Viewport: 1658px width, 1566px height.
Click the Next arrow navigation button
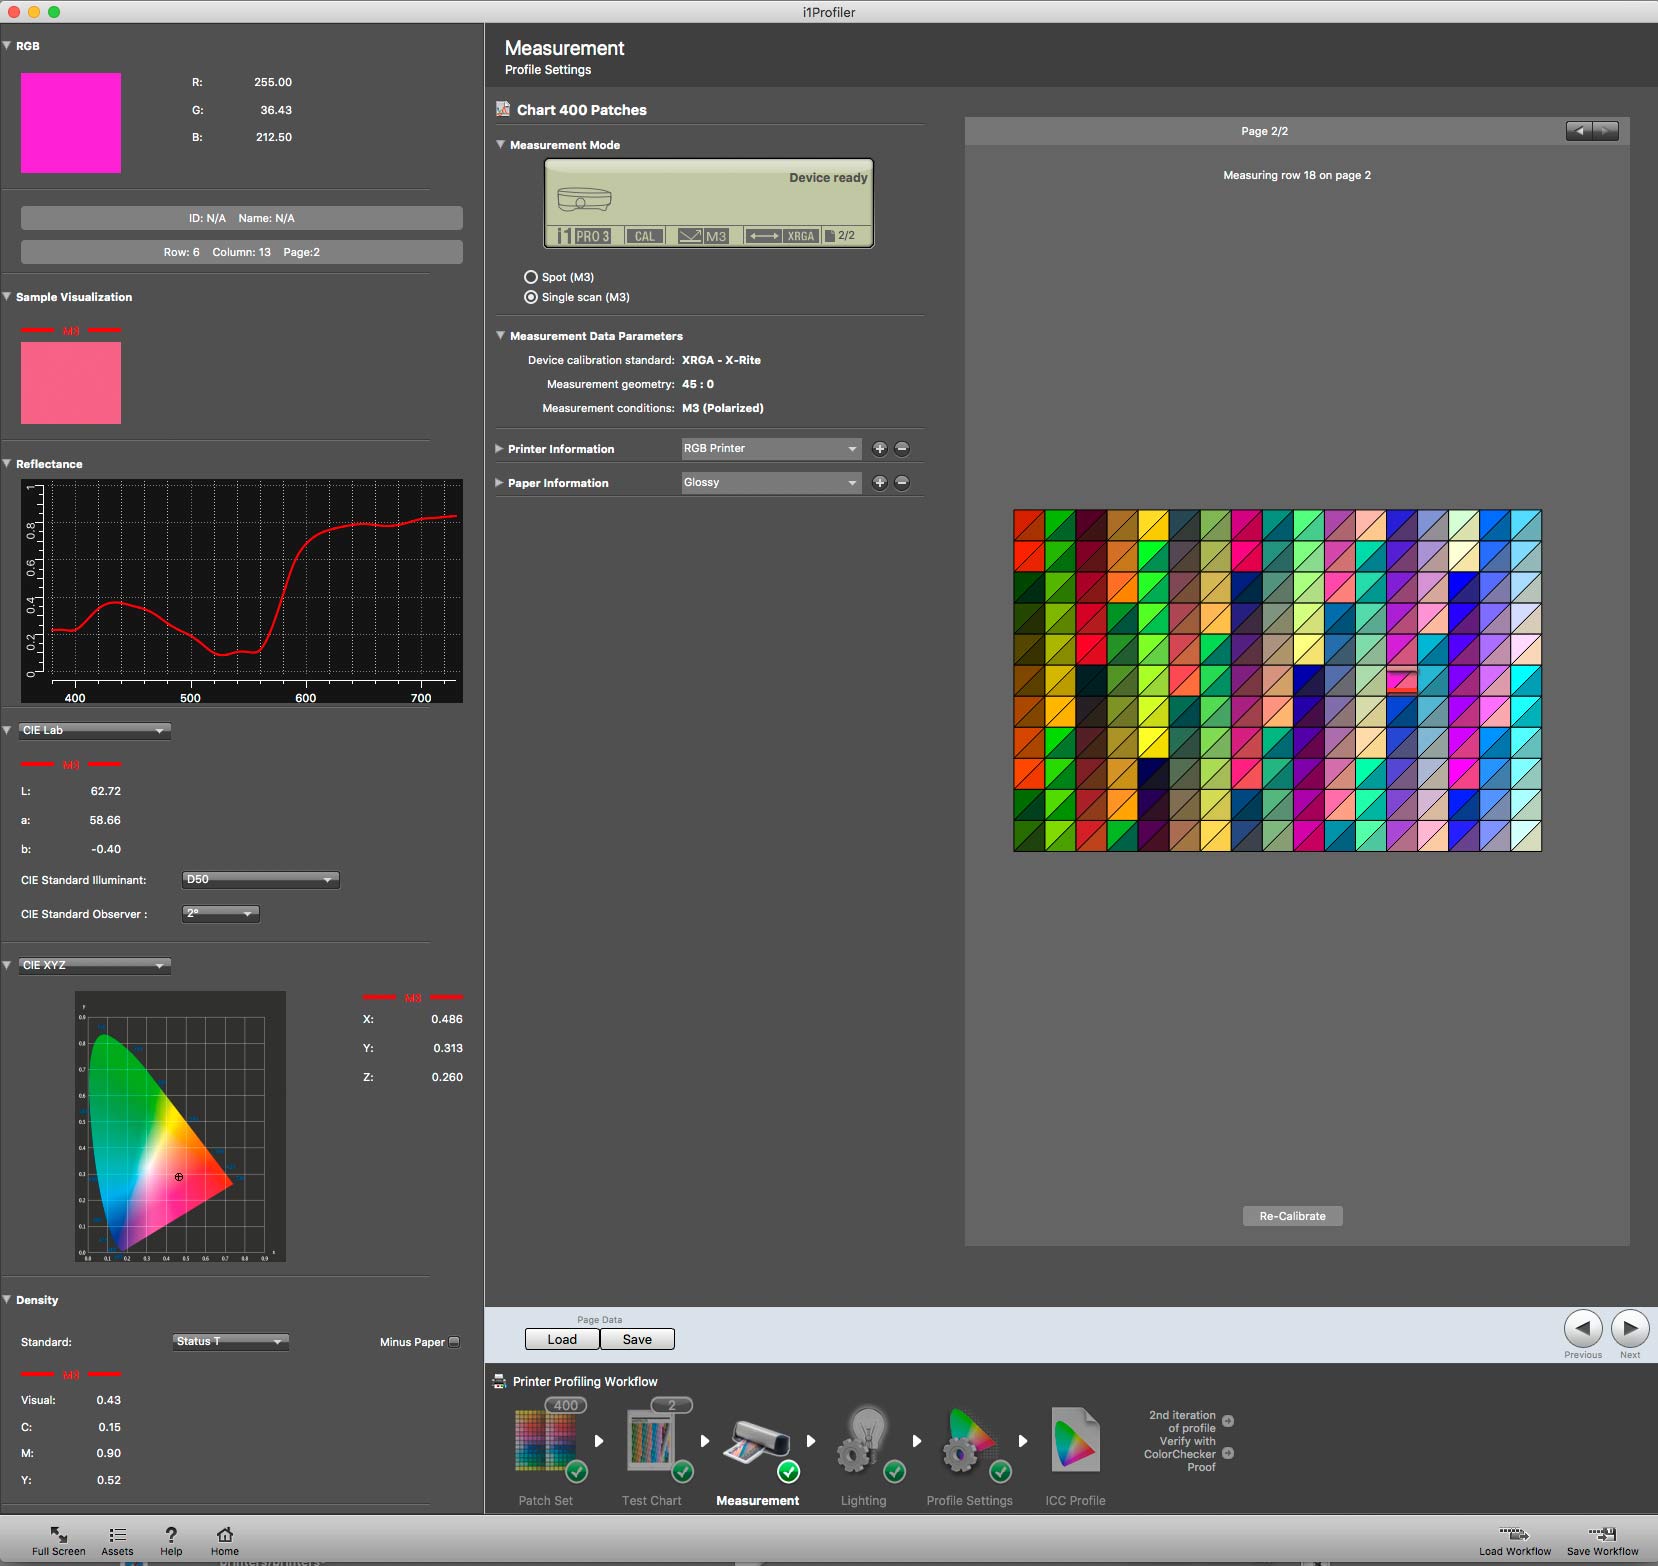click(1630, 1329)
